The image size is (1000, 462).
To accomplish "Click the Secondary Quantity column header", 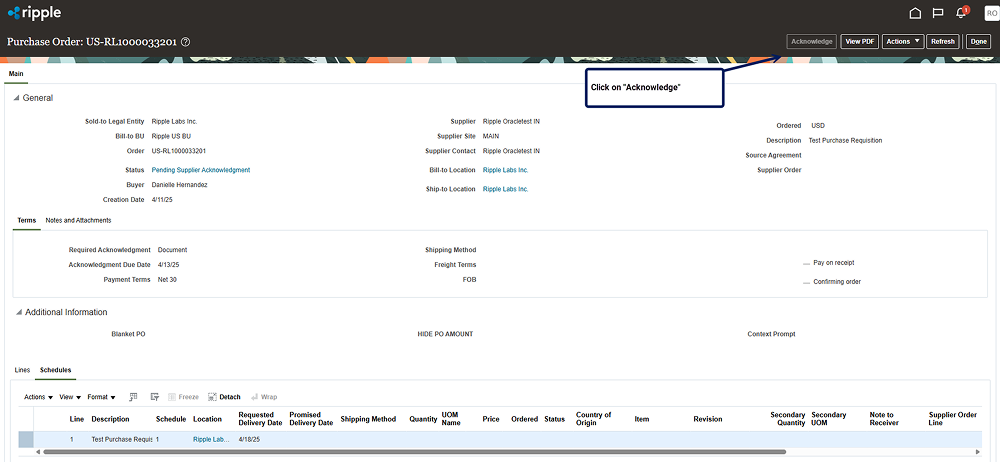I will click(788, 419).
